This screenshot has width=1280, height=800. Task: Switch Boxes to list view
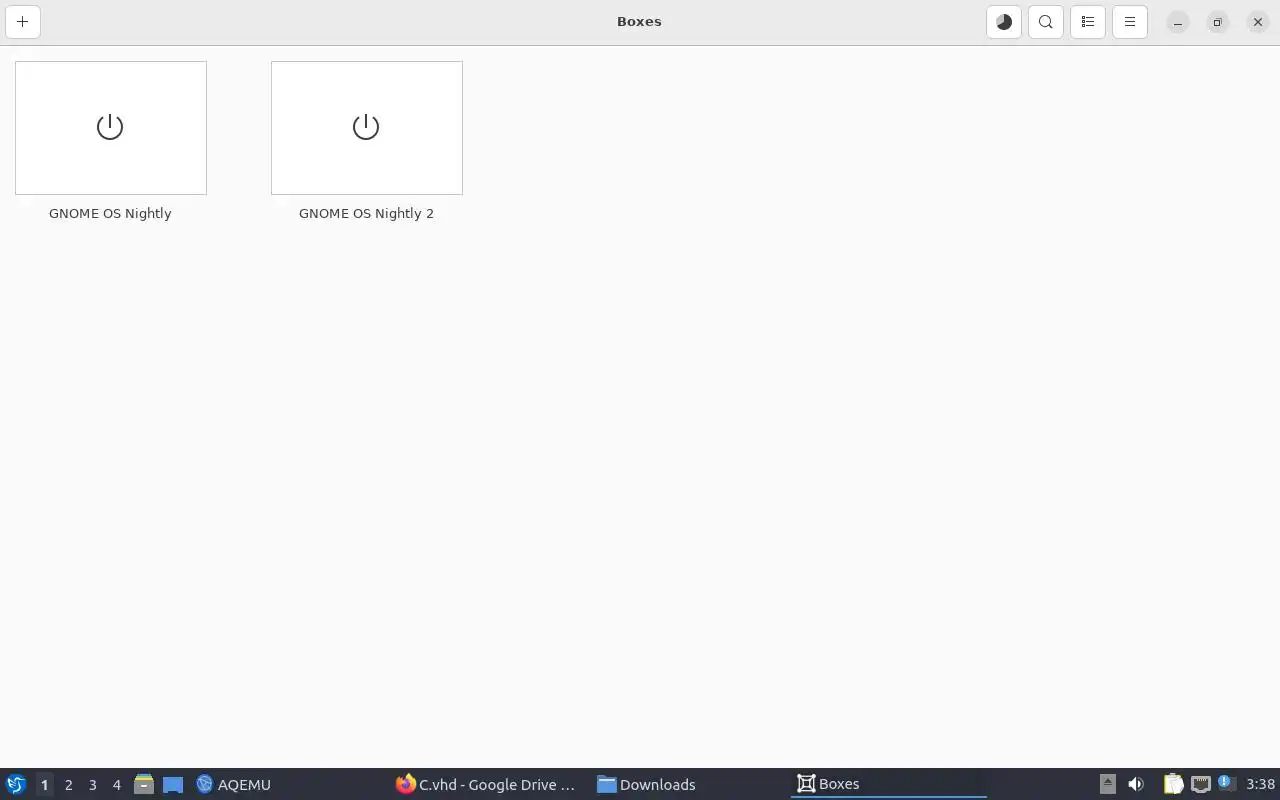pyautogui.click(x=1088, y=21)
